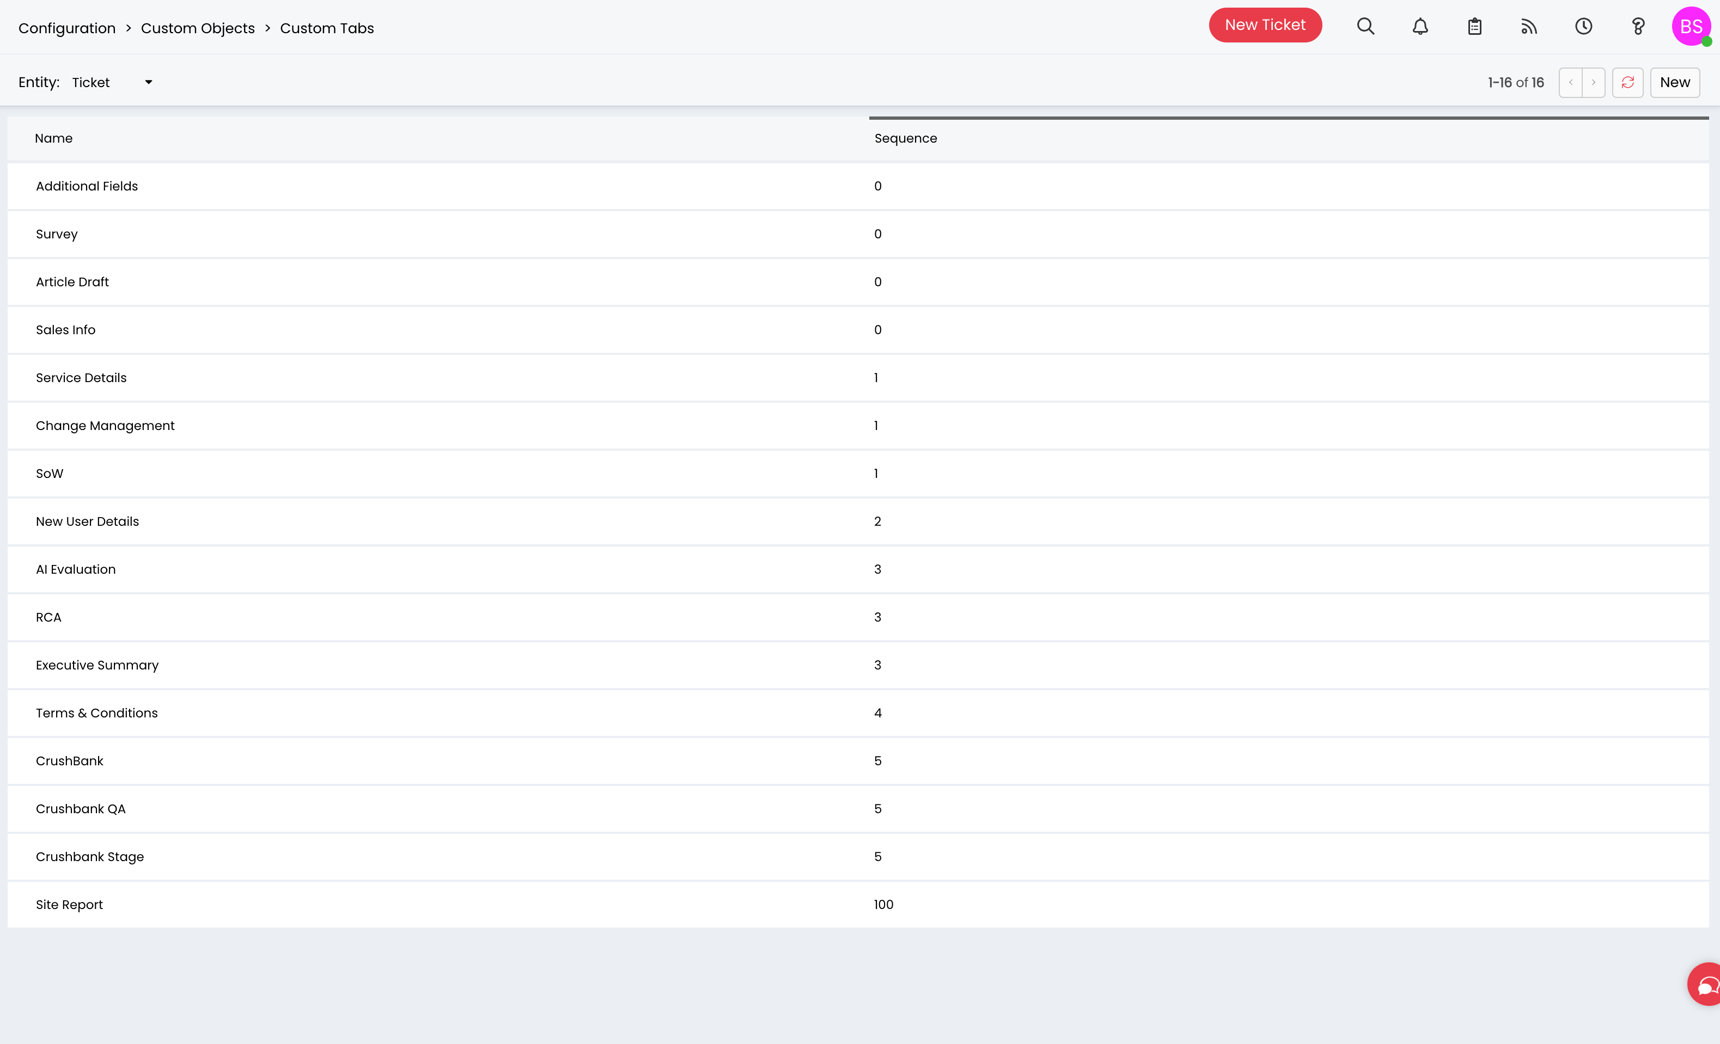
Task: Open the search magnifier icon
Action: click(x=1365, y=27)
